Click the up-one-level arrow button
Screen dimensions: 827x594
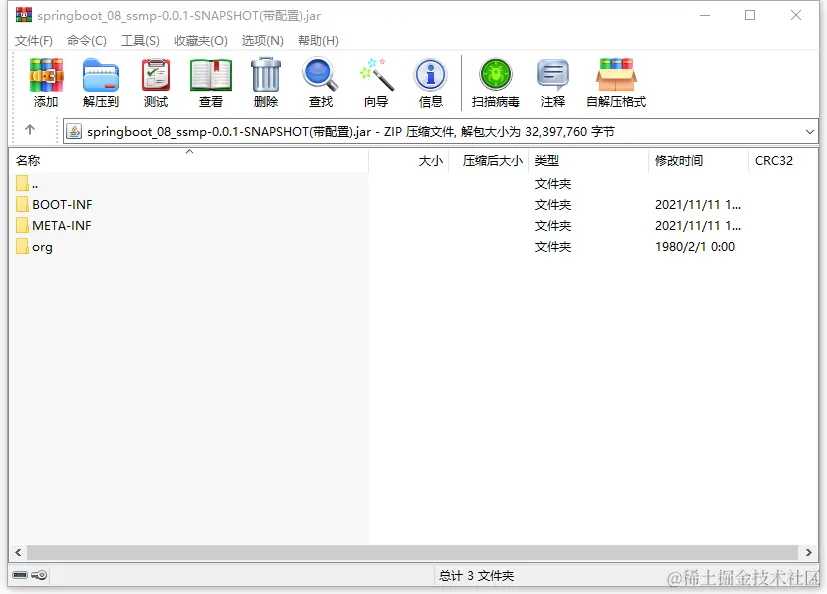pyautogui.click(x=32, y=130)
